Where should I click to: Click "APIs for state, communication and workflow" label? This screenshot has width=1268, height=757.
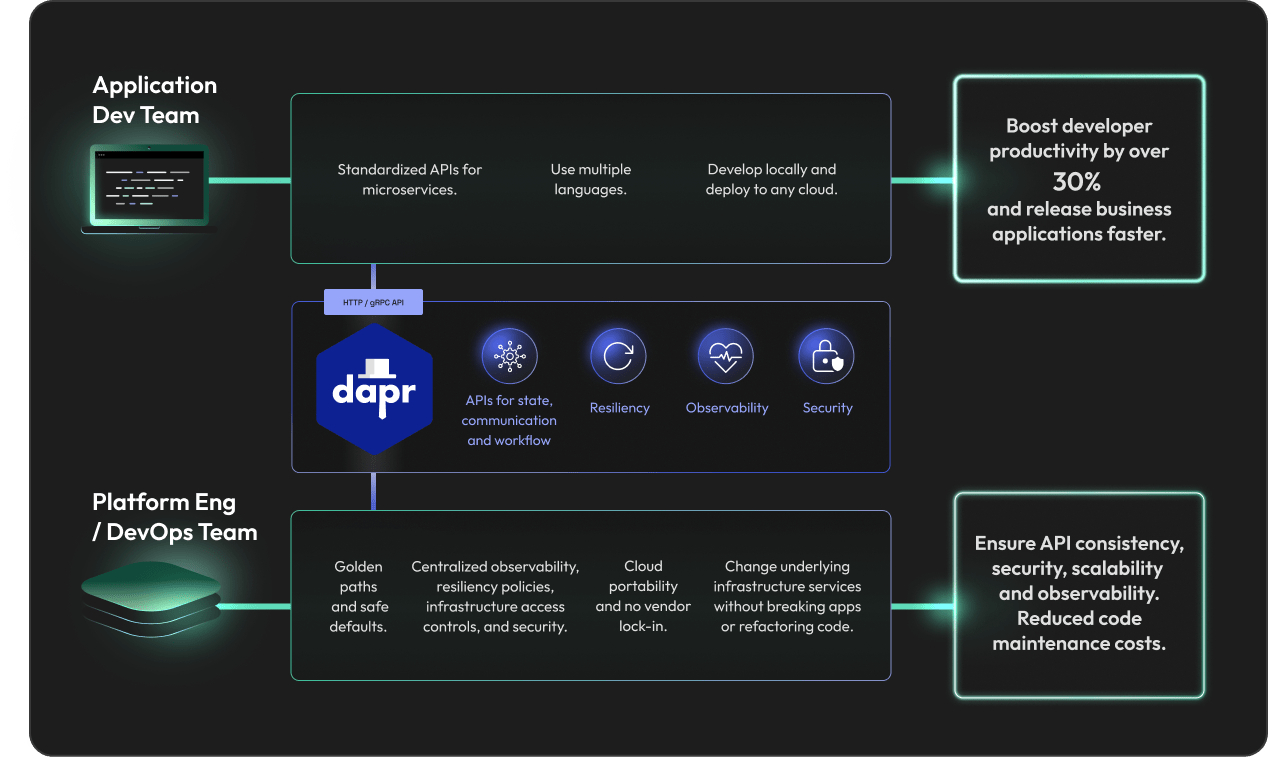509,420
